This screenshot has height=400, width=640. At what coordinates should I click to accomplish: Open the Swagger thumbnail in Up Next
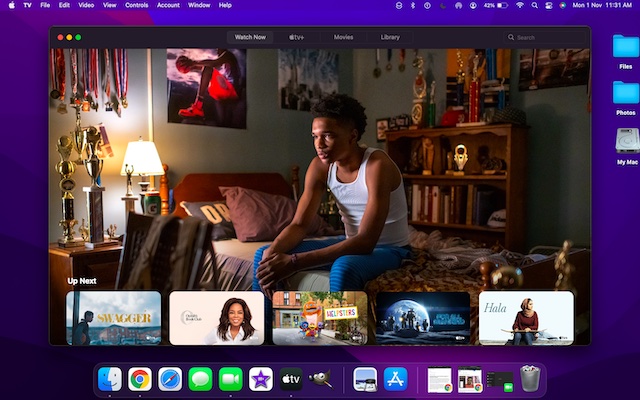[x=113, y=318]
